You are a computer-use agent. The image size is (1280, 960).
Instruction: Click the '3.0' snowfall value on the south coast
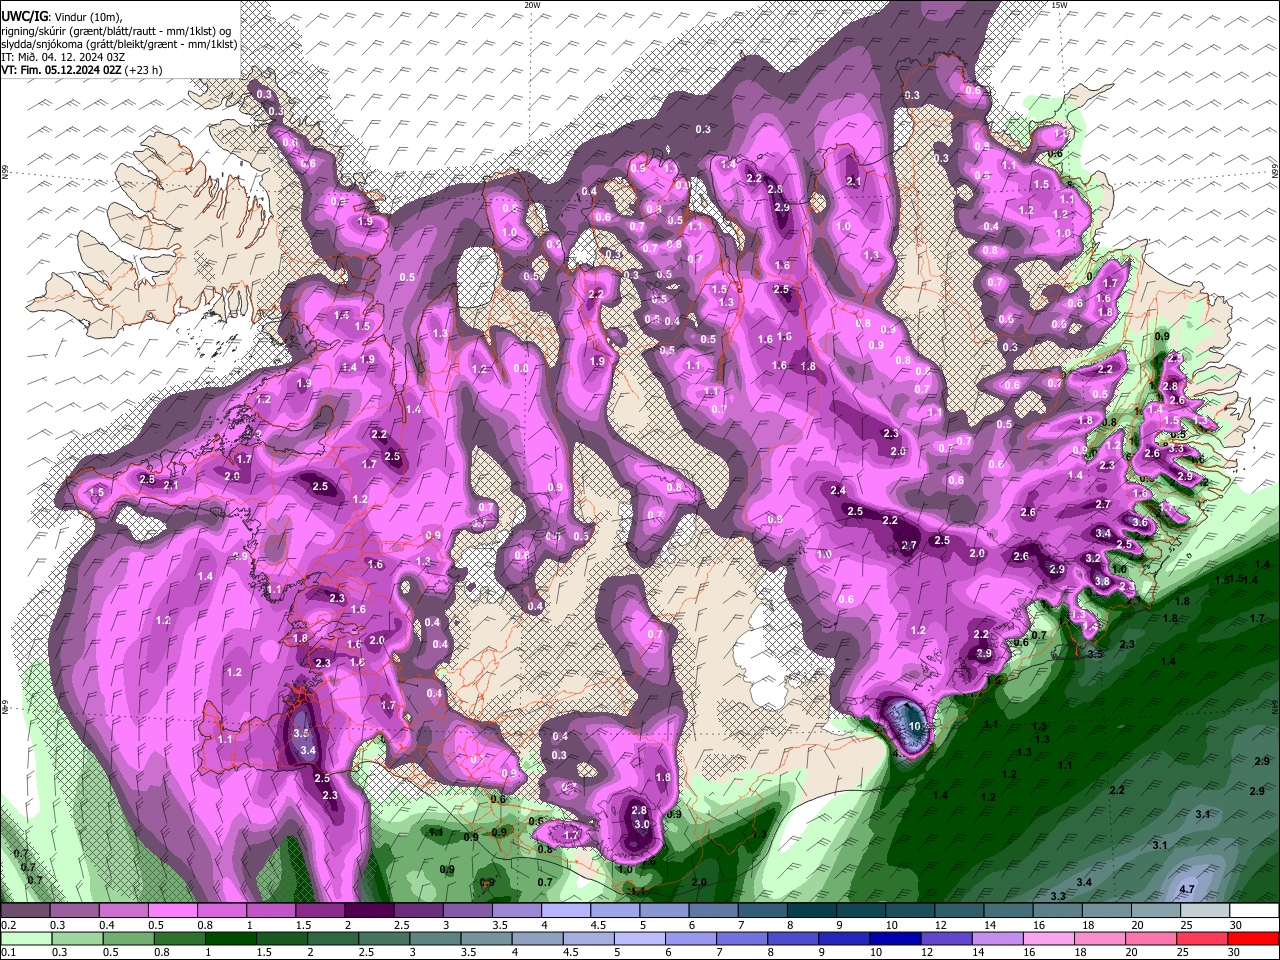click(x=642, y=824)
